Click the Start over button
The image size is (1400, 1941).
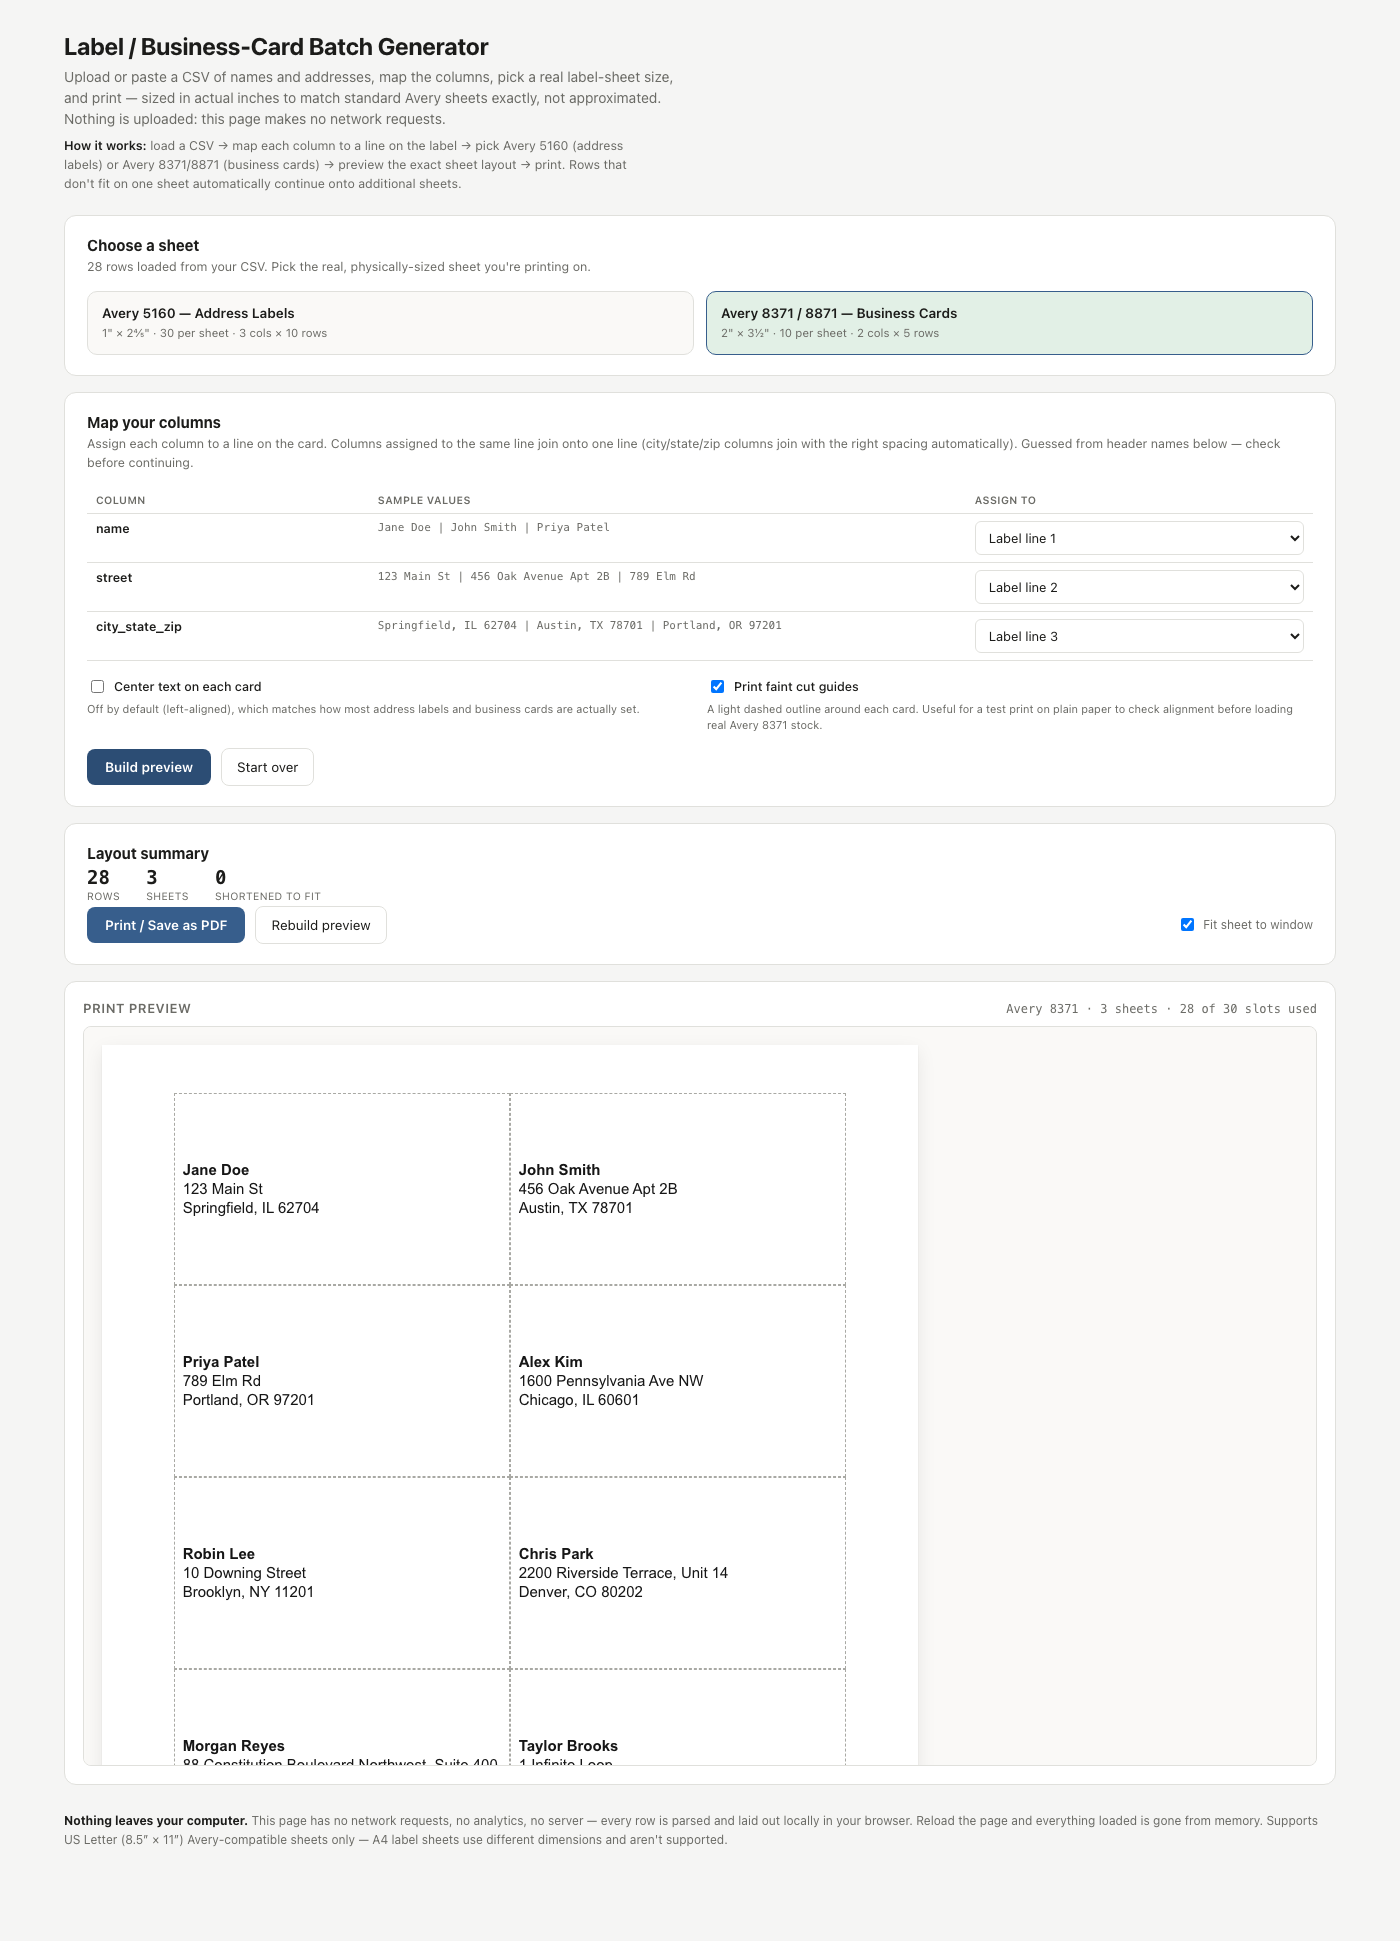267,767
